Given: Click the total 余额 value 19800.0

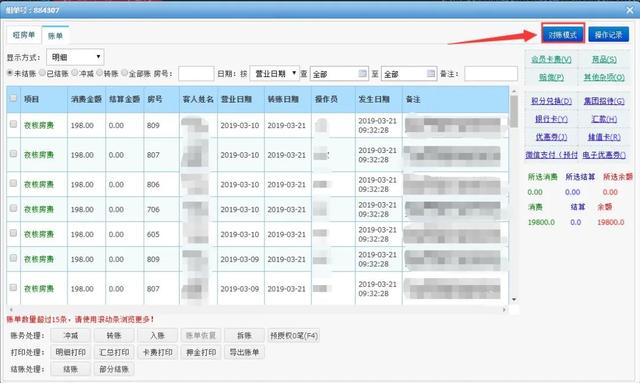Looking at the screenshot, I should 611,223.
